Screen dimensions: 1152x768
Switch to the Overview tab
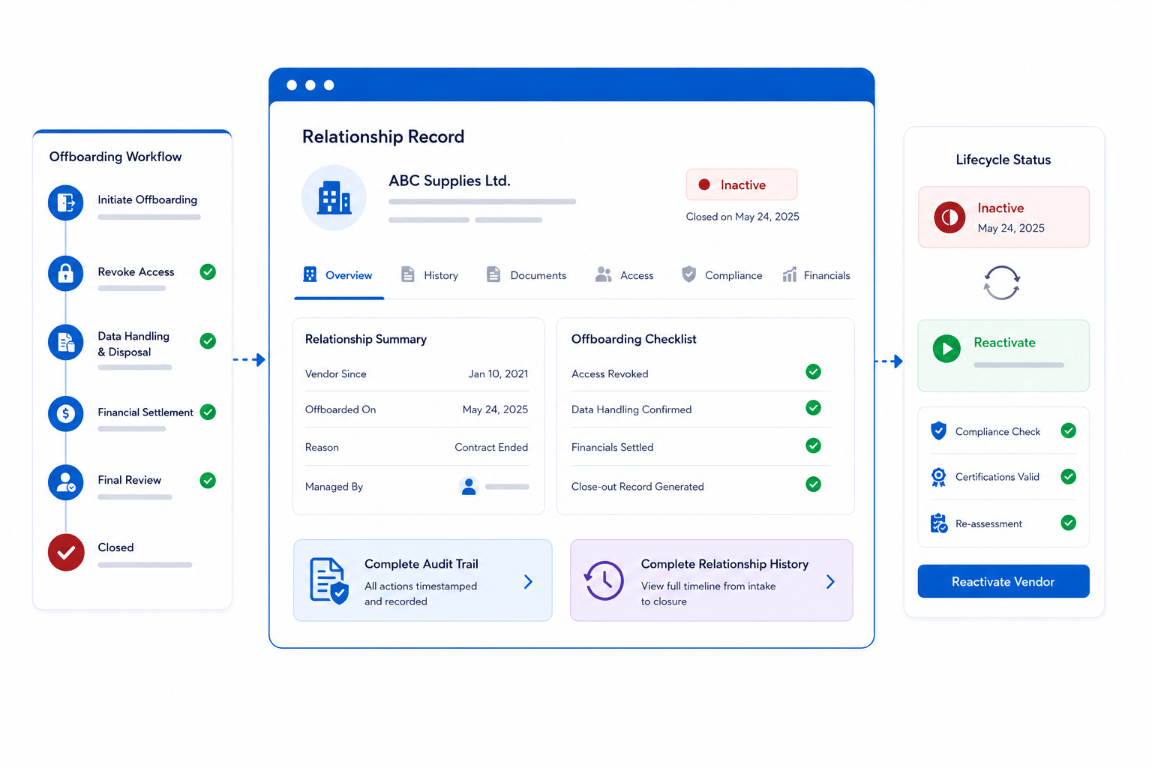tap(339, 276)
